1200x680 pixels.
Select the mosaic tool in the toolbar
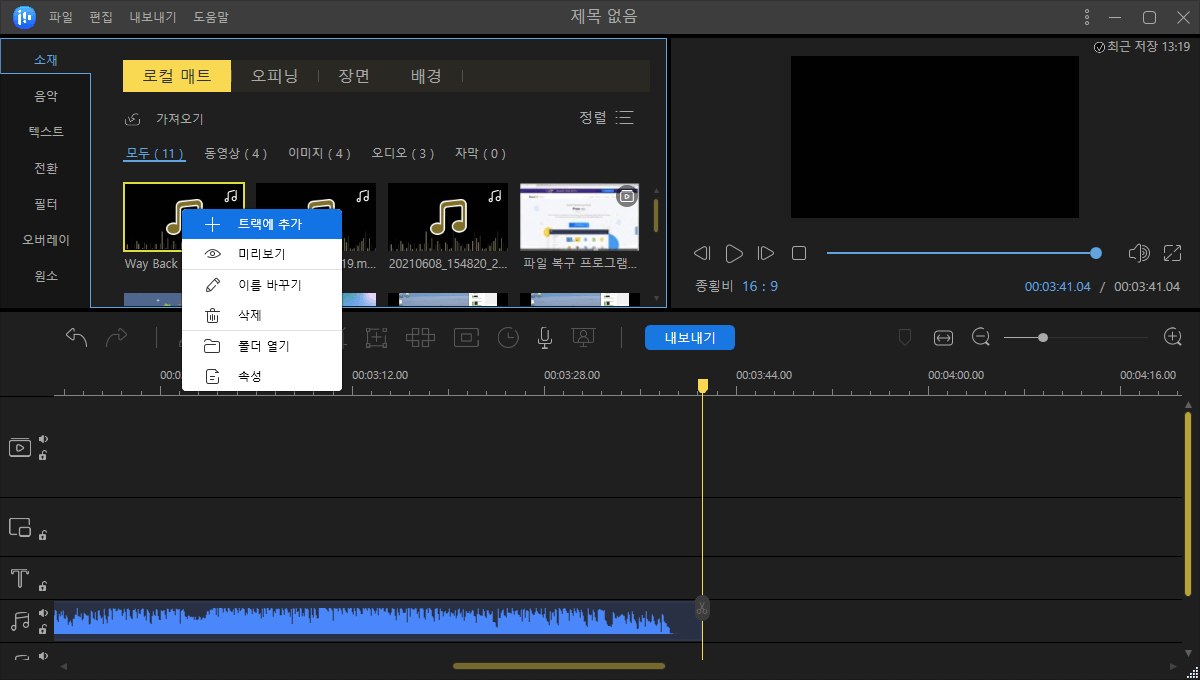click(x=420, y=338)
